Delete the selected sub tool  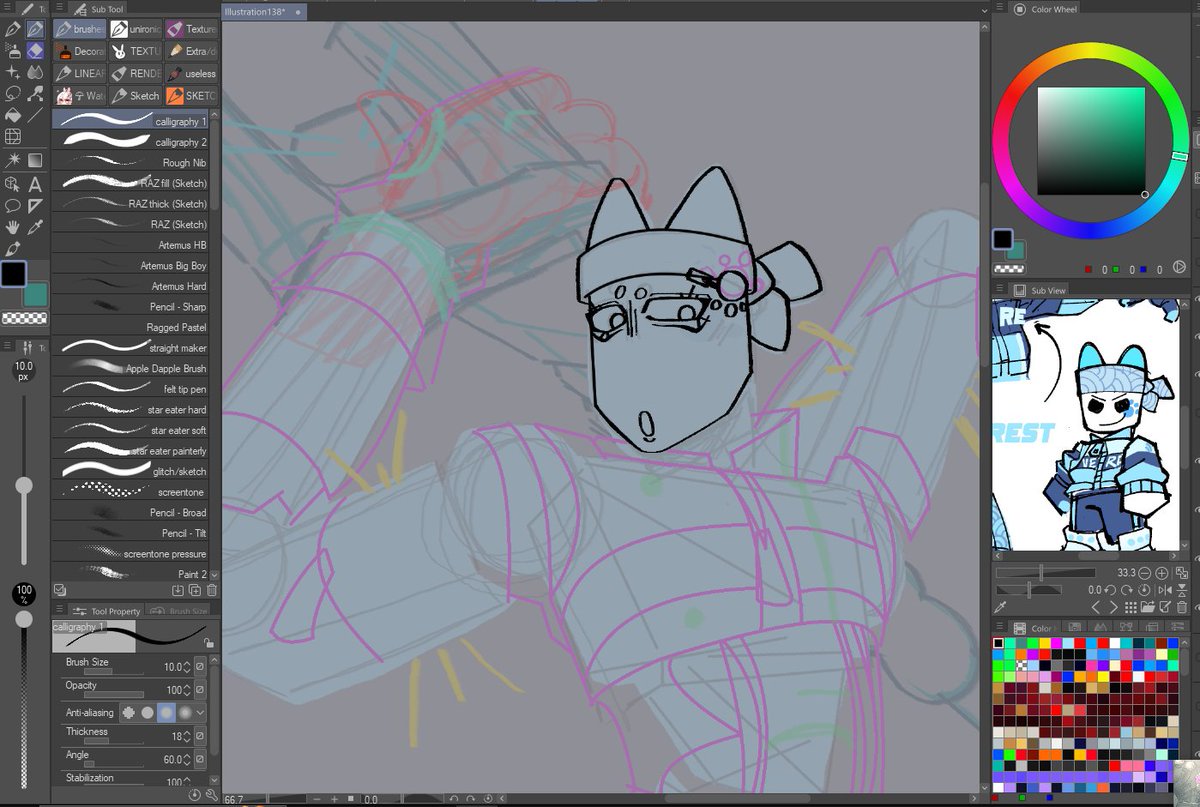tap(211, 591)
